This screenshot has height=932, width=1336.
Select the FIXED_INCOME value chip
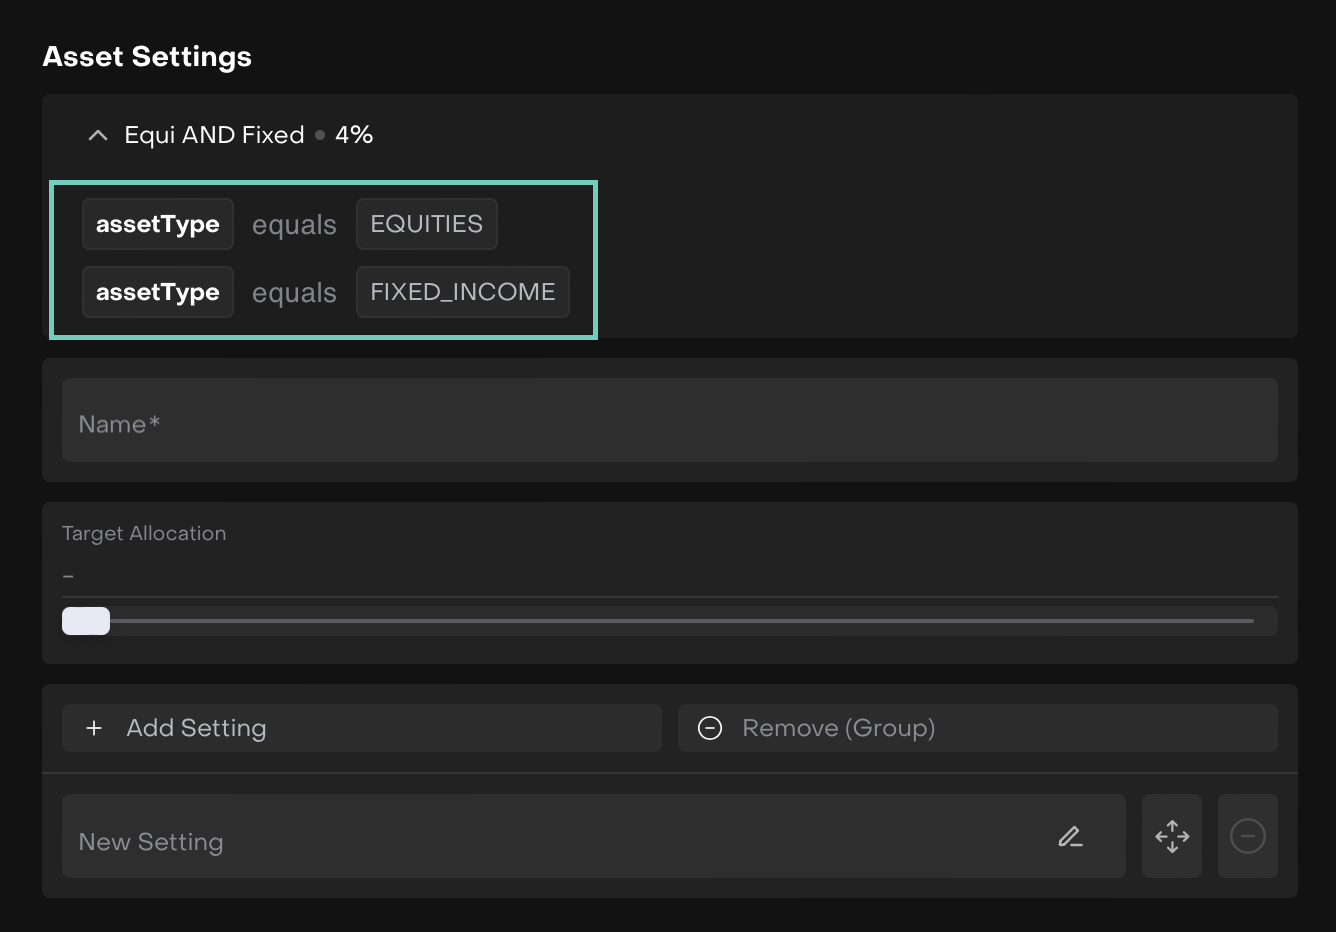pos(462,292)
